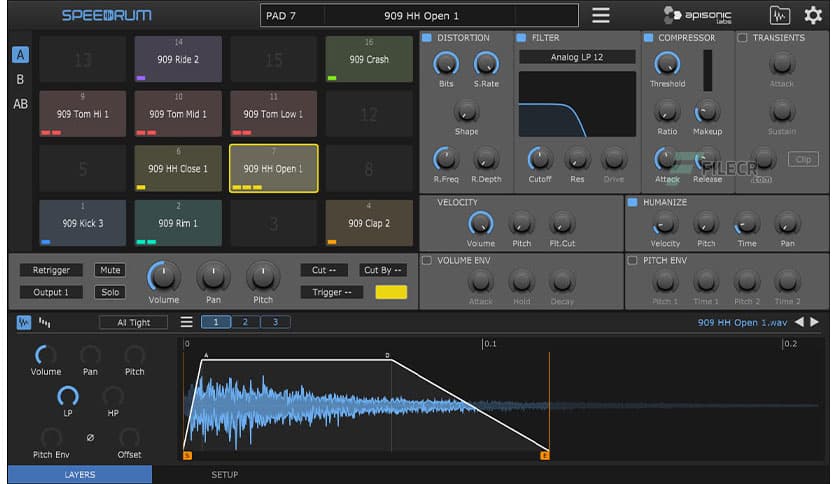The image size is (836, 484).
Task: Click the orange end marker E
Action: coord(544,455)
